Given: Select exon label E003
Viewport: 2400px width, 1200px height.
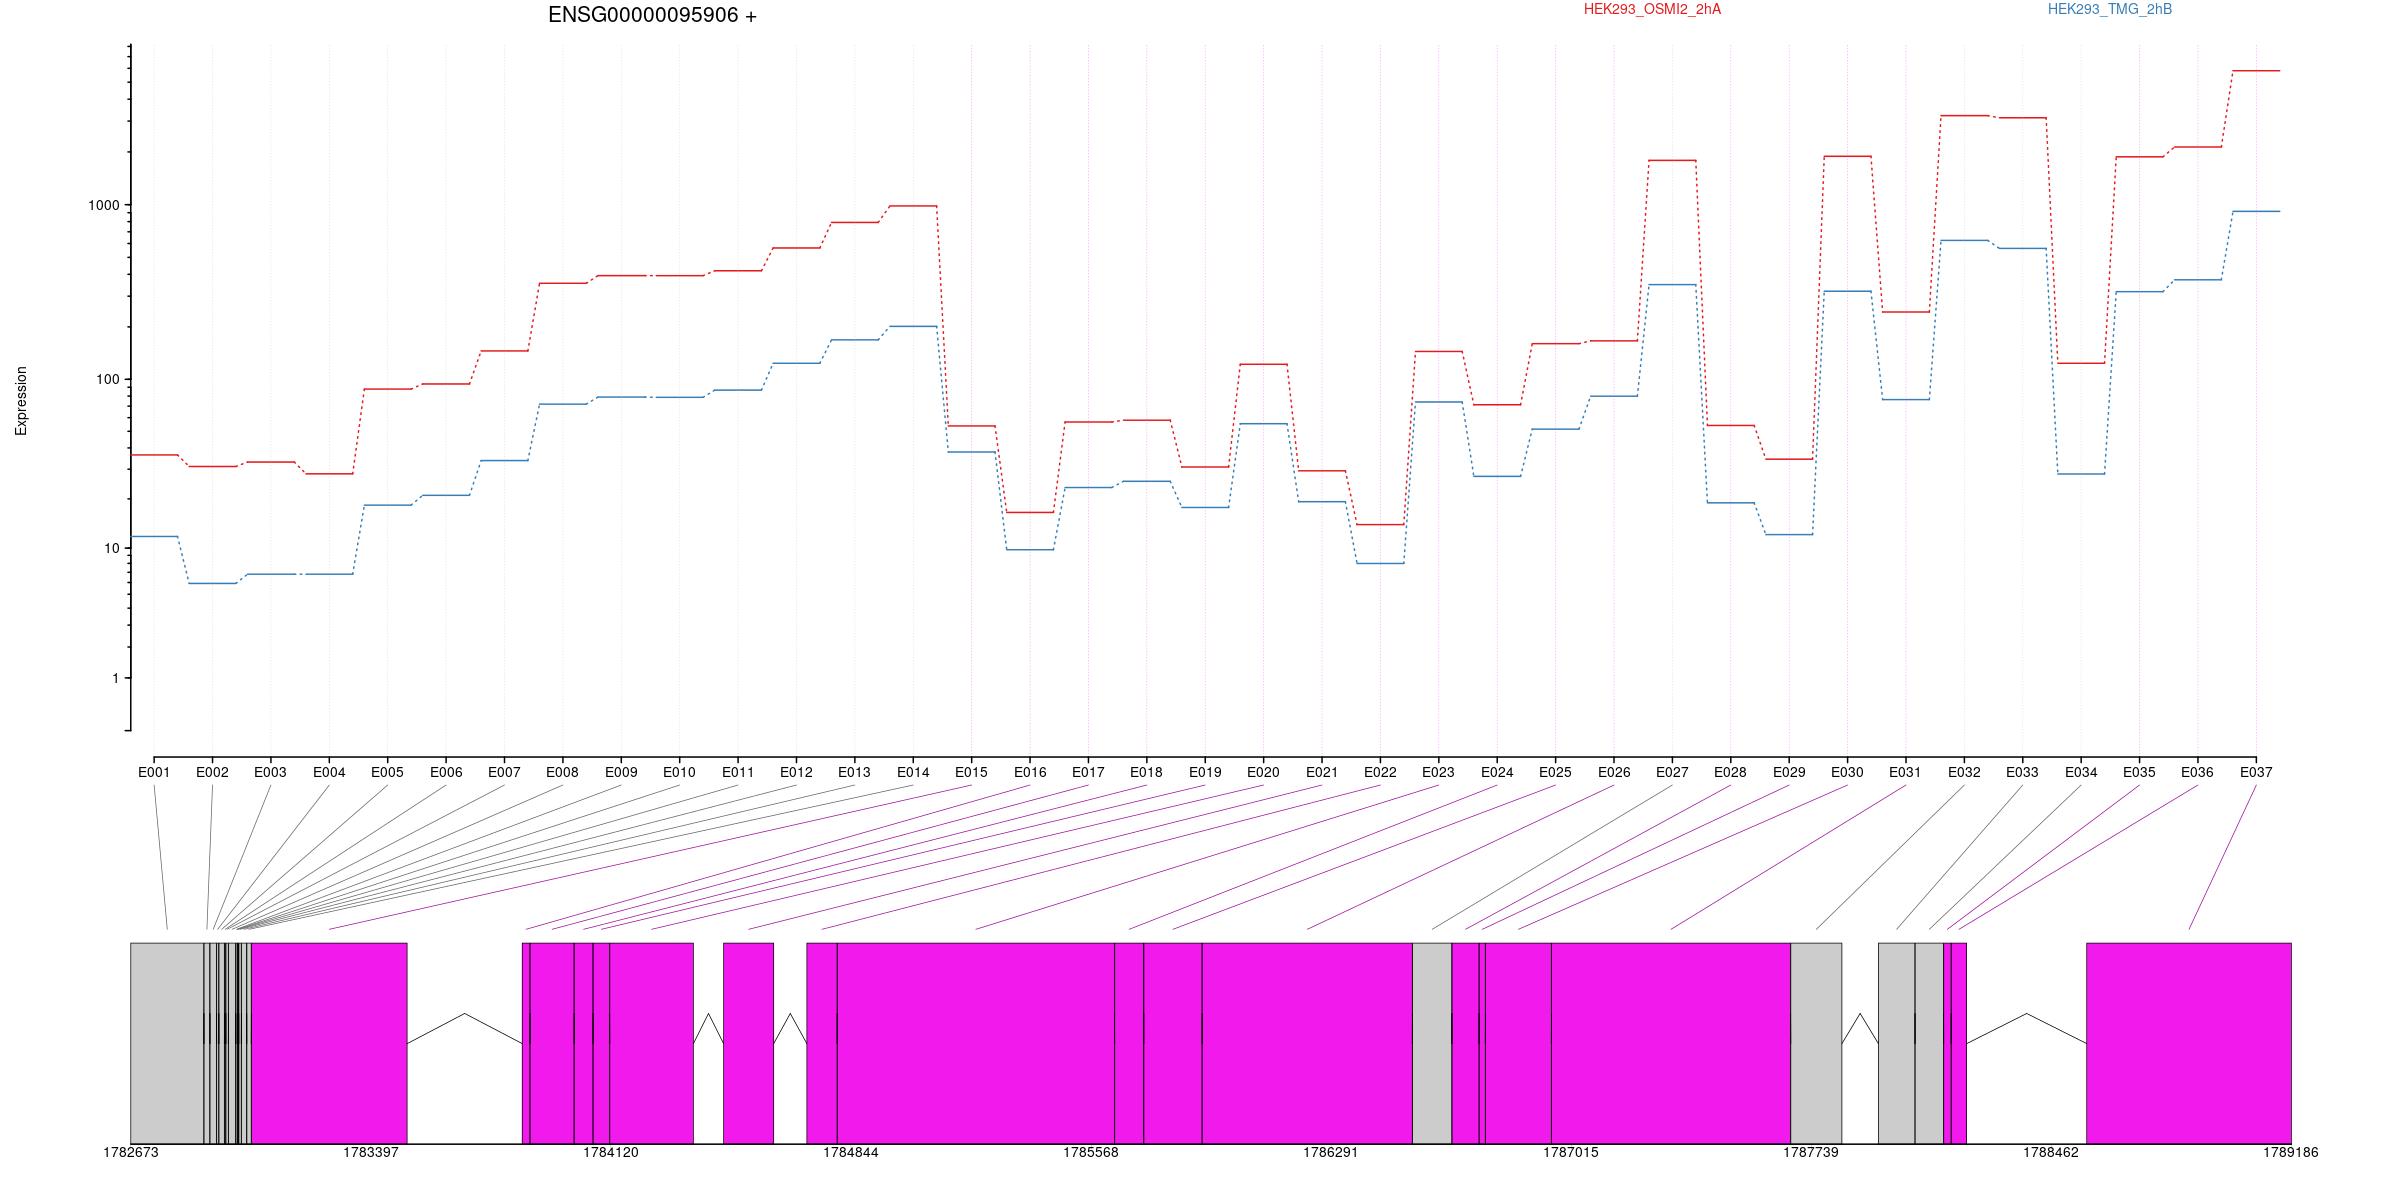Looking at the screenshot, I should (x=270, y=772).
